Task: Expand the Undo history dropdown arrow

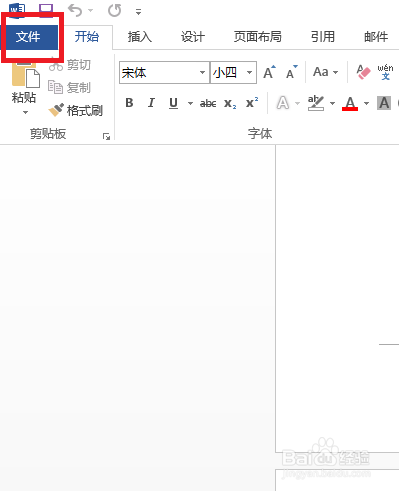Action: pos(91,10)
